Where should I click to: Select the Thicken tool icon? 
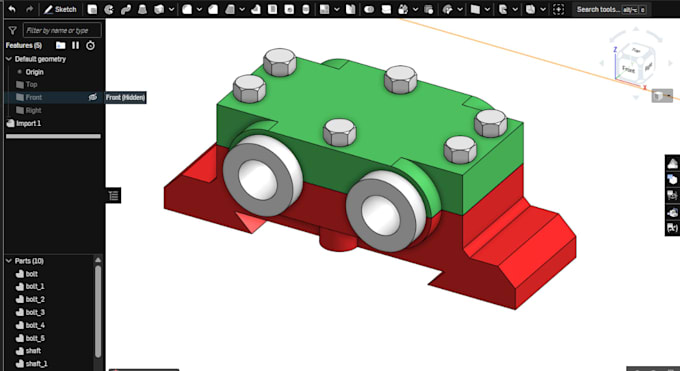coord(159,9)
